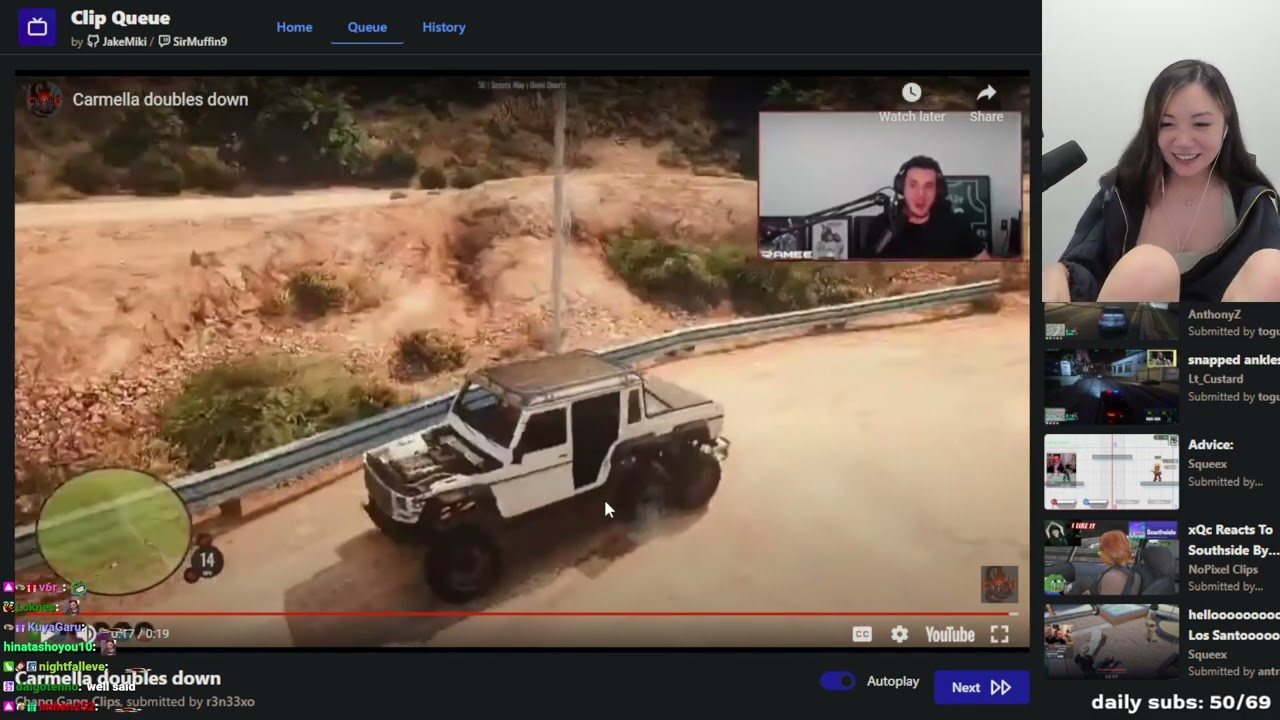The width and height of the screenshot is (1280, 720).
Task: Select the 'snapped ankles' clip thumbnail
Action: pos(1111,387)
